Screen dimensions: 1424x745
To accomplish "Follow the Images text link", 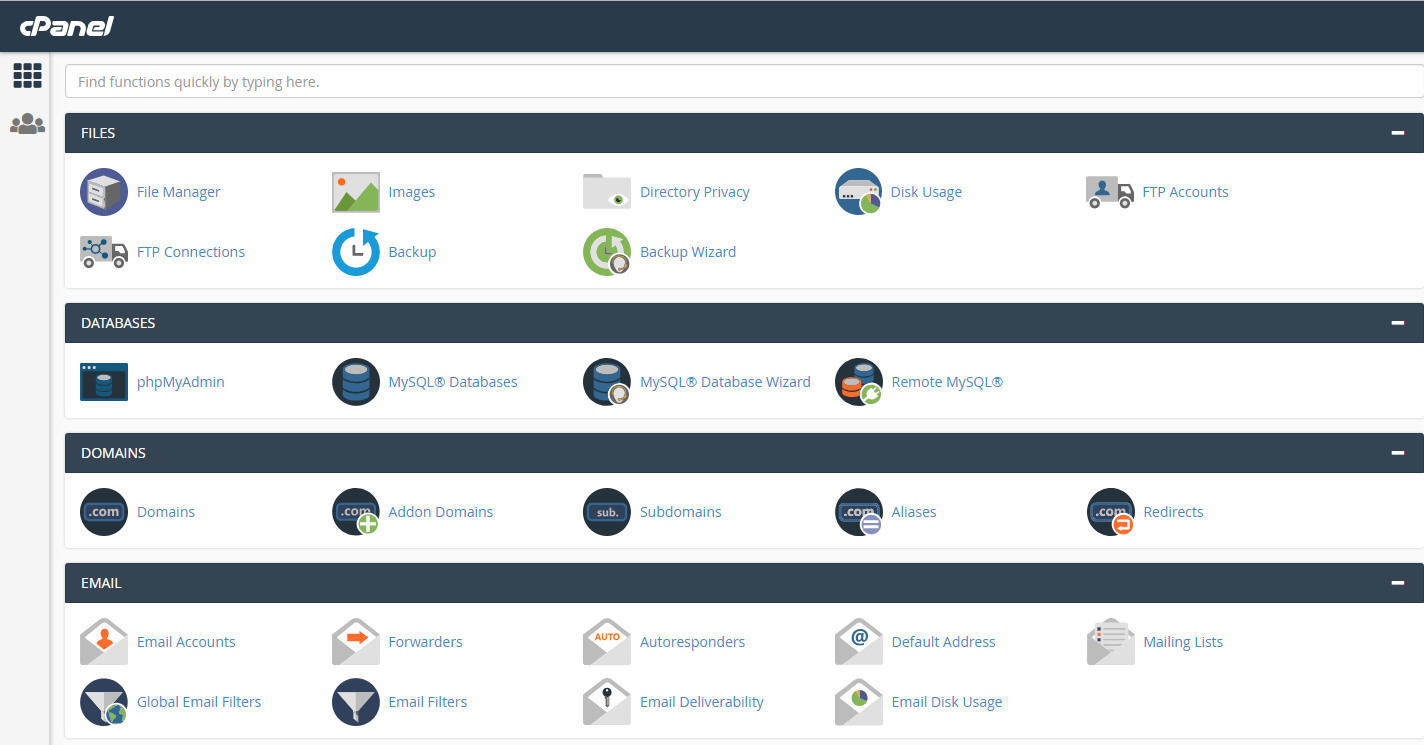I will pos(412,192).
